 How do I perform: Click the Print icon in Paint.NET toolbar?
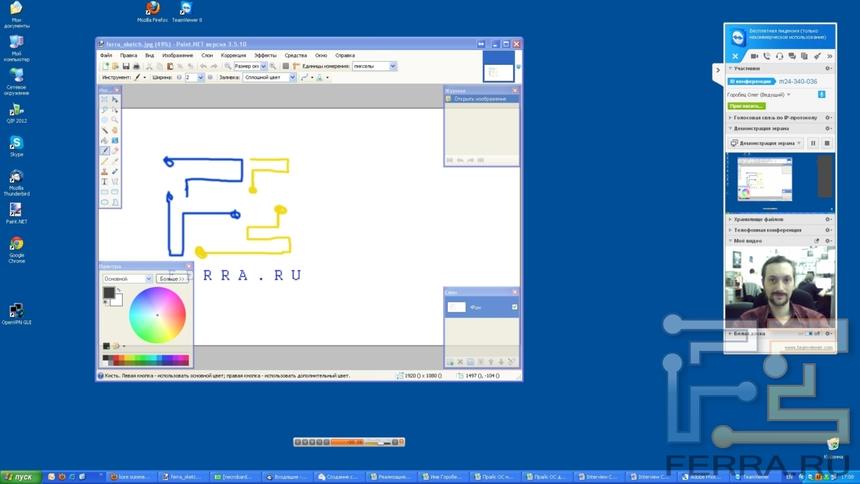(136, 66)
